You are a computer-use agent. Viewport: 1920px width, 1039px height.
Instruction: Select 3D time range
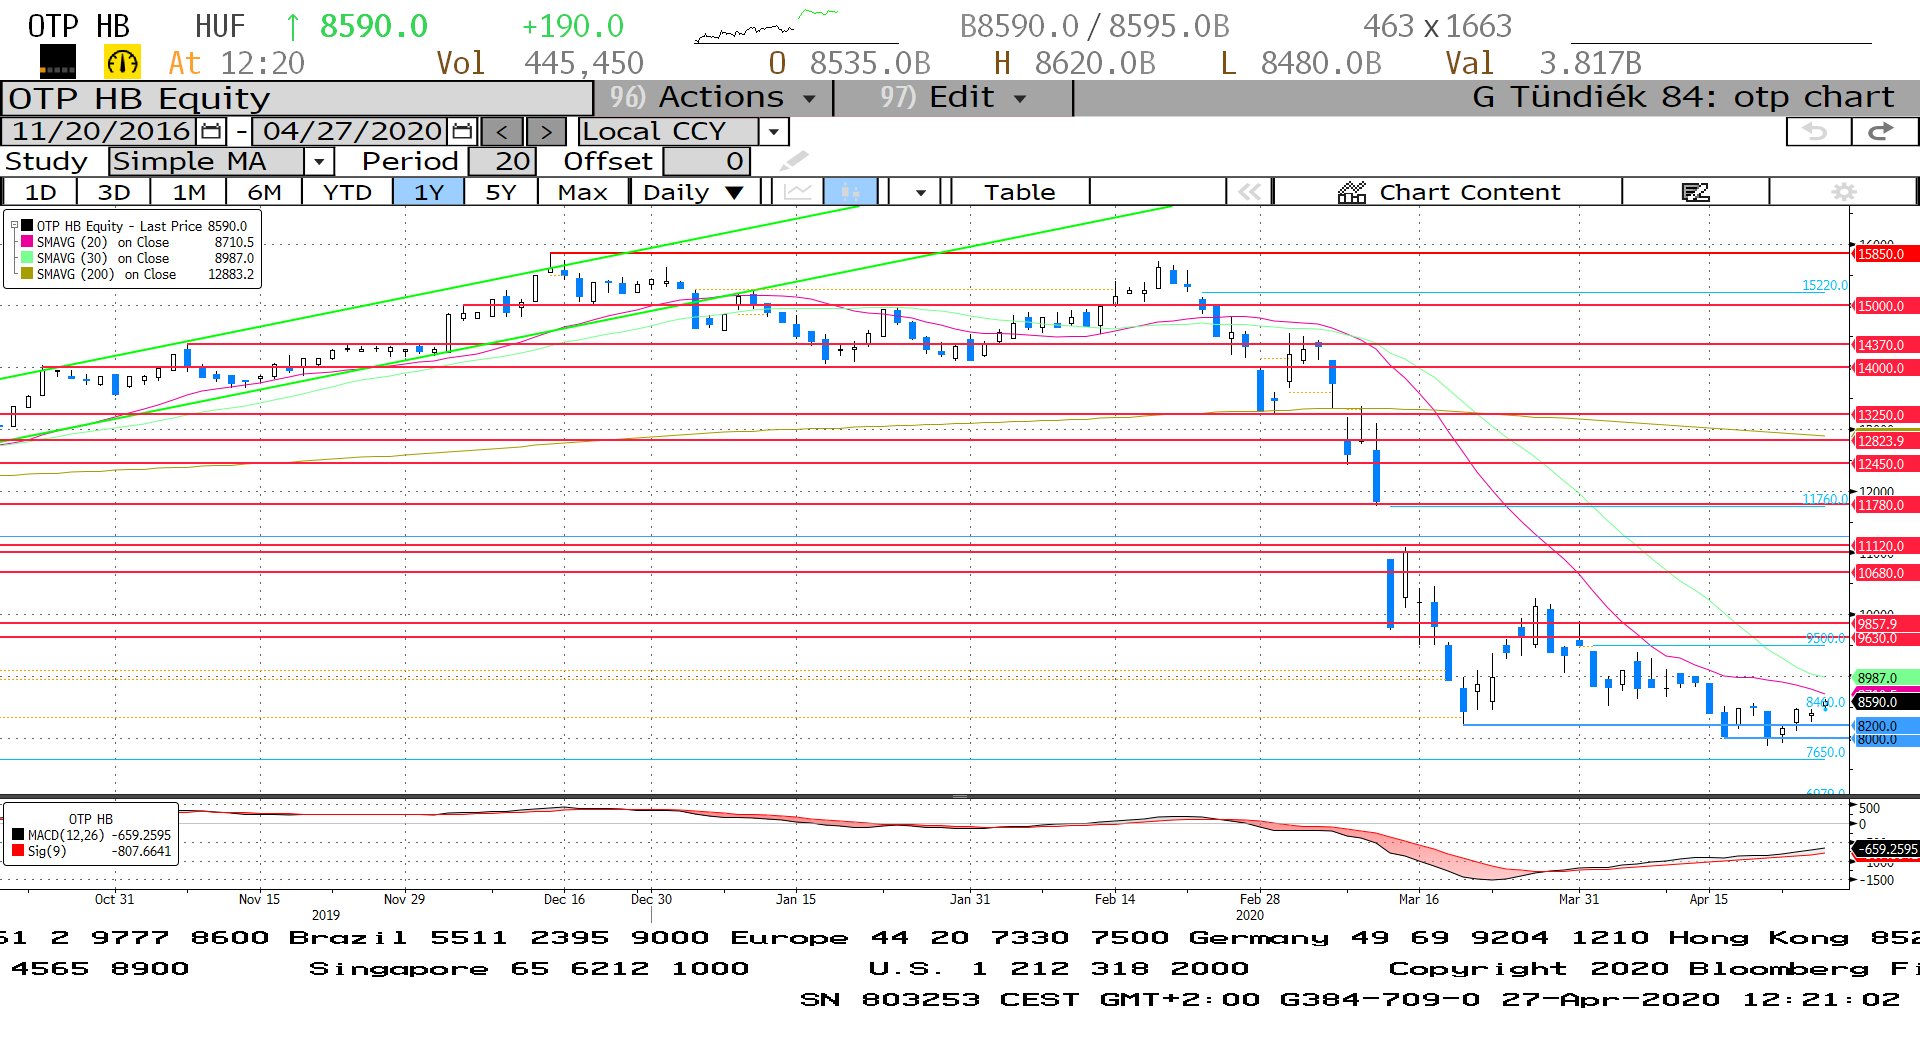(113, 191)
